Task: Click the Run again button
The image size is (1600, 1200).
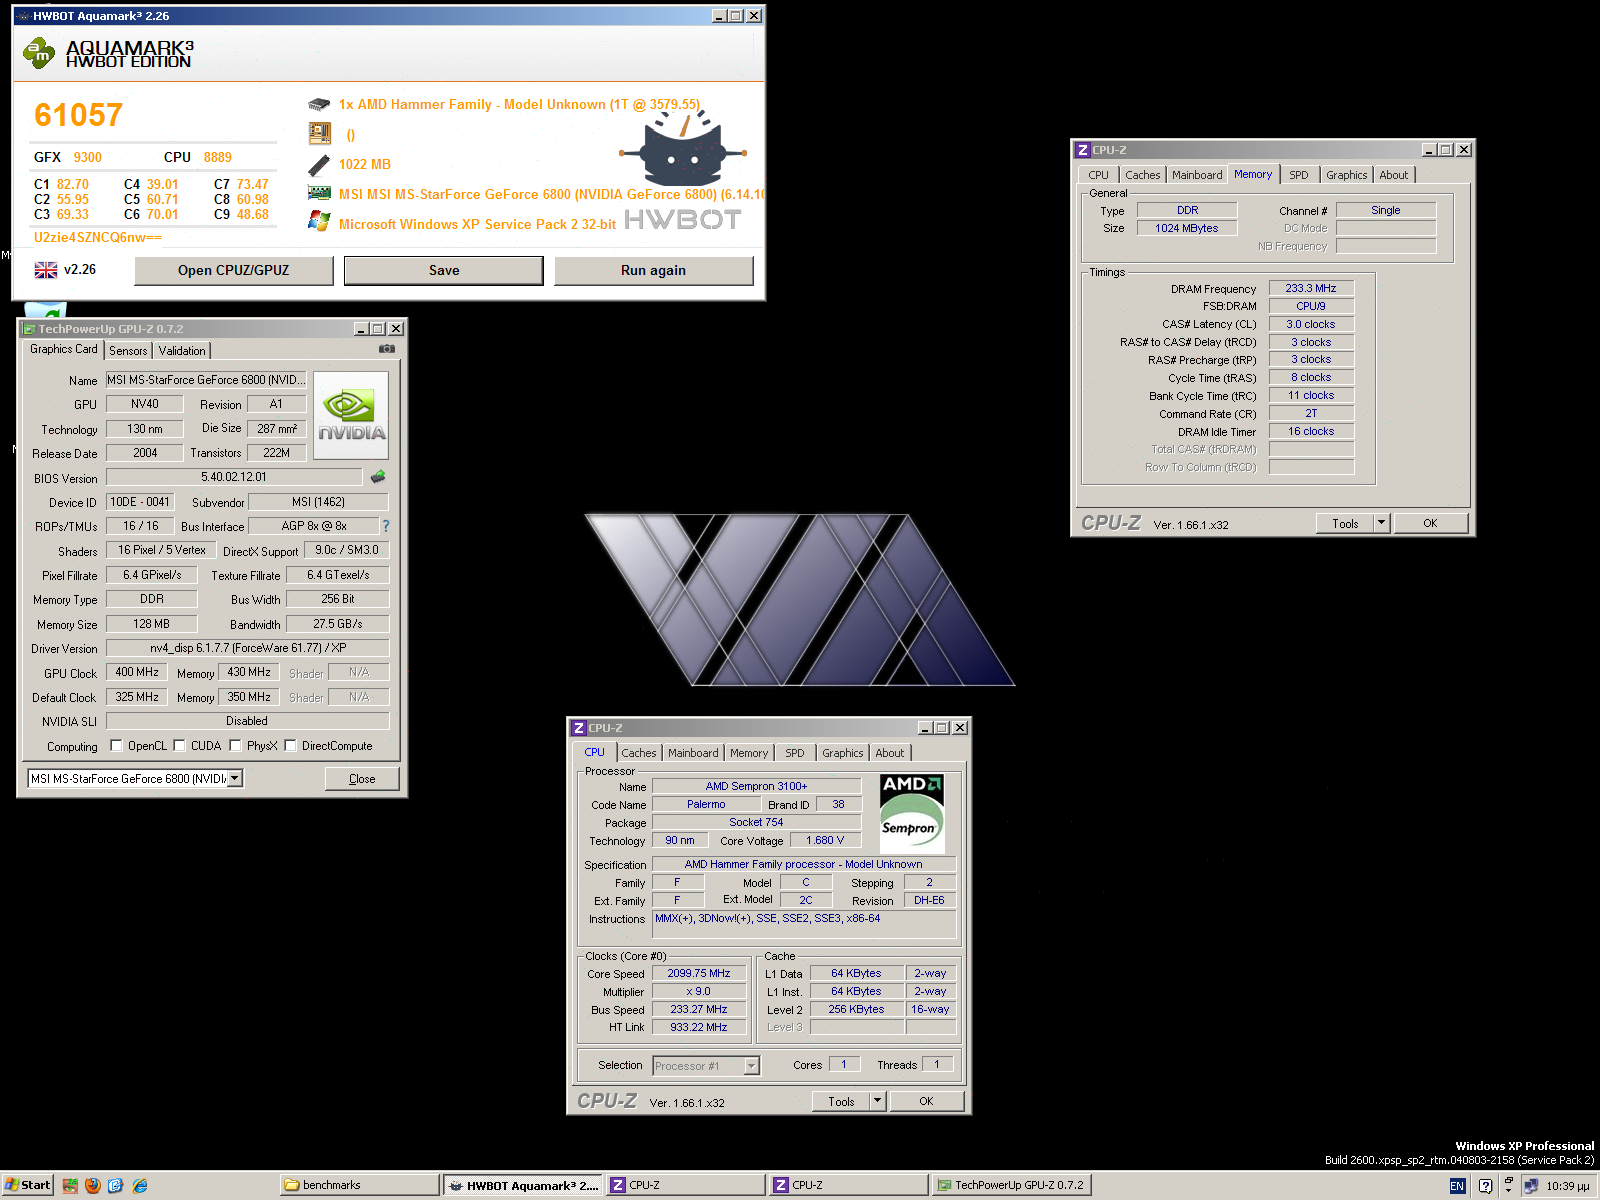Action: pyautogui.click(x=653, y=270)
